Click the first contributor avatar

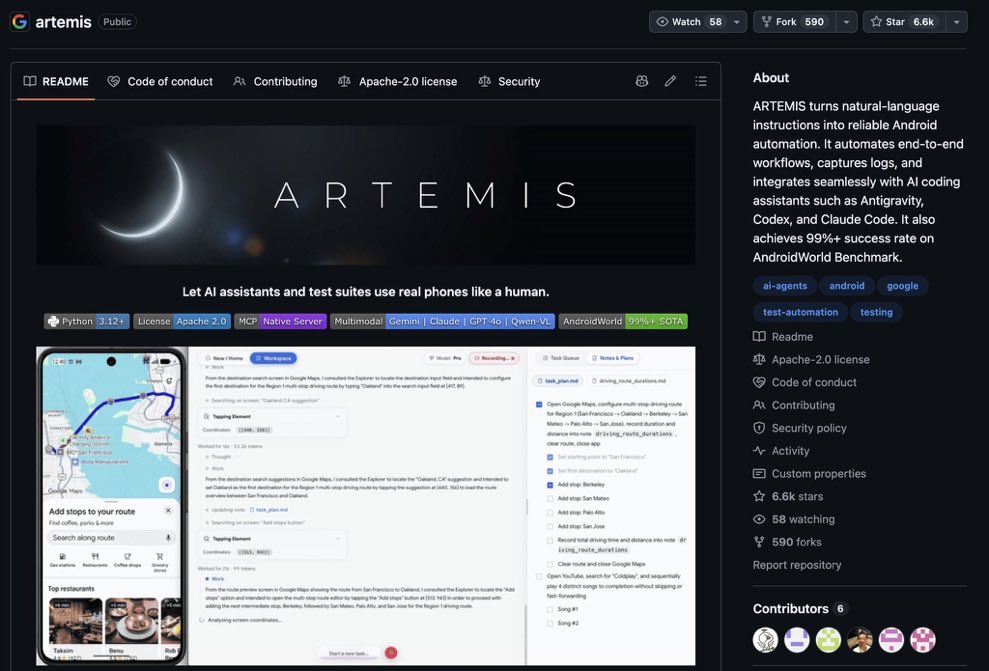766,639
